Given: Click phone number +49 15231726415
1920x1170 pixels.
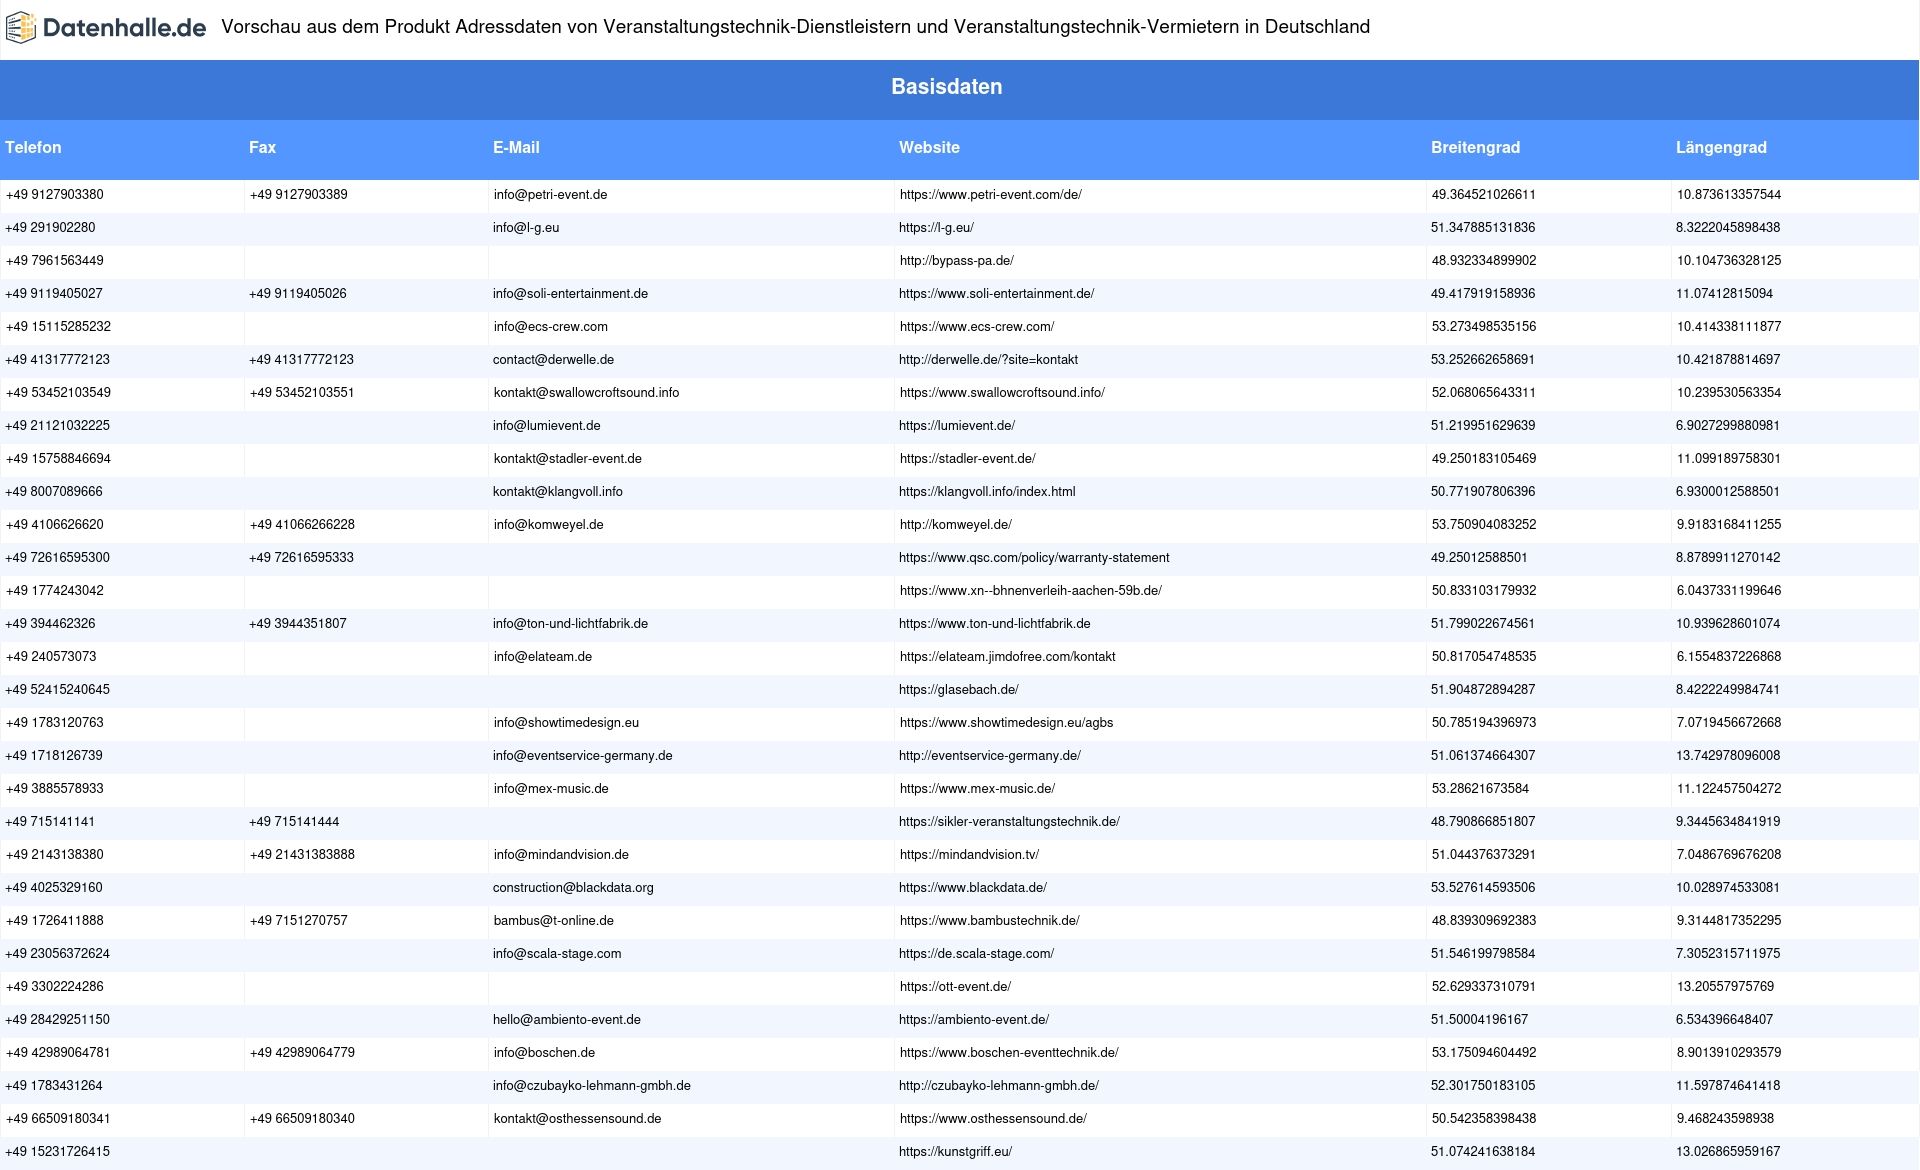Looking at the screenshot, I should [x=58, y=1152].
